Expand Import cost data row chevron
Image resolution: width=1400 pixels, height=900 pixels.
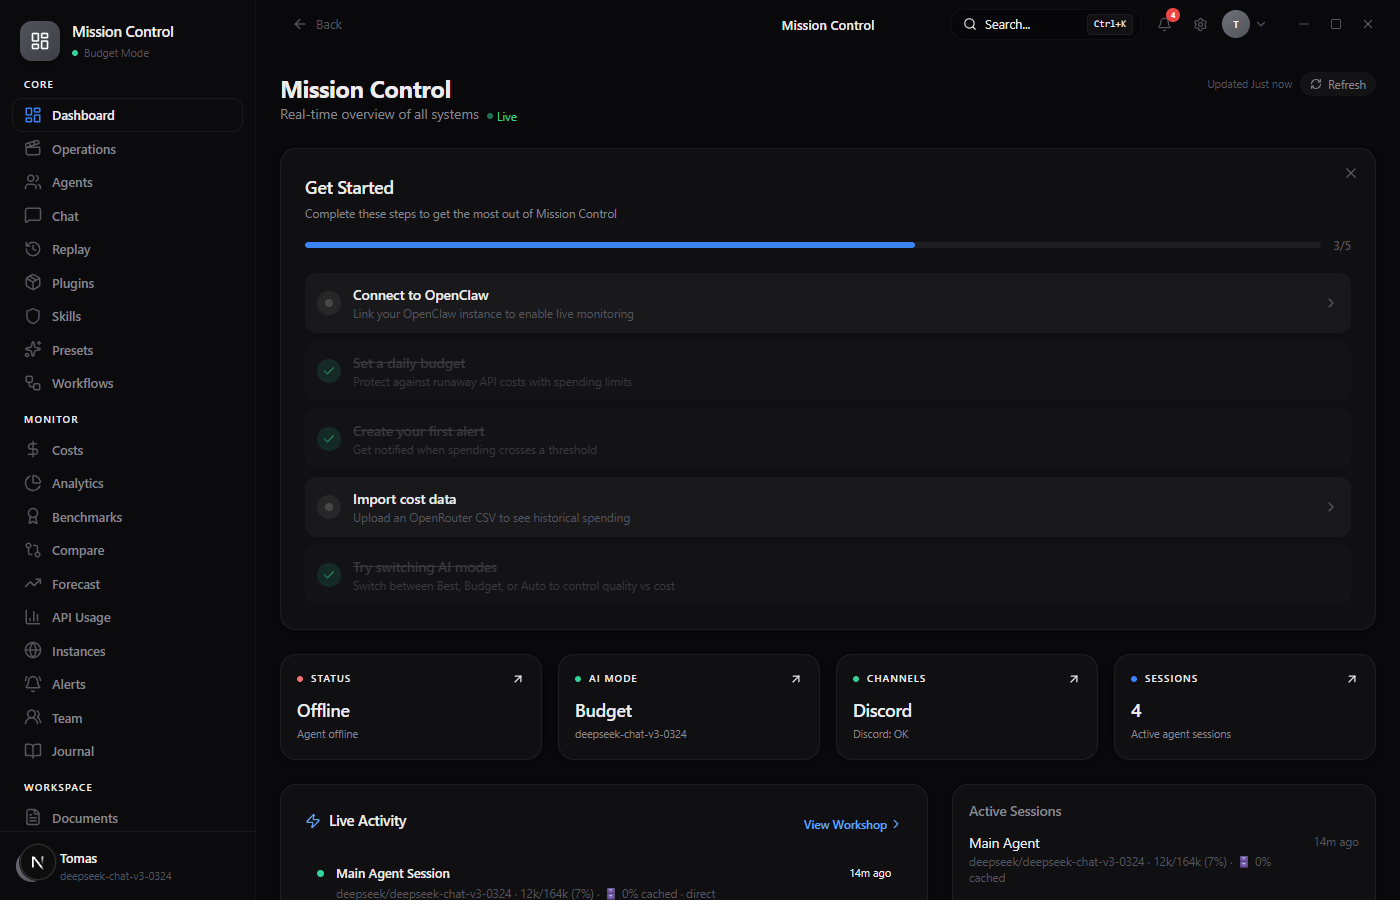[1330, 507]
